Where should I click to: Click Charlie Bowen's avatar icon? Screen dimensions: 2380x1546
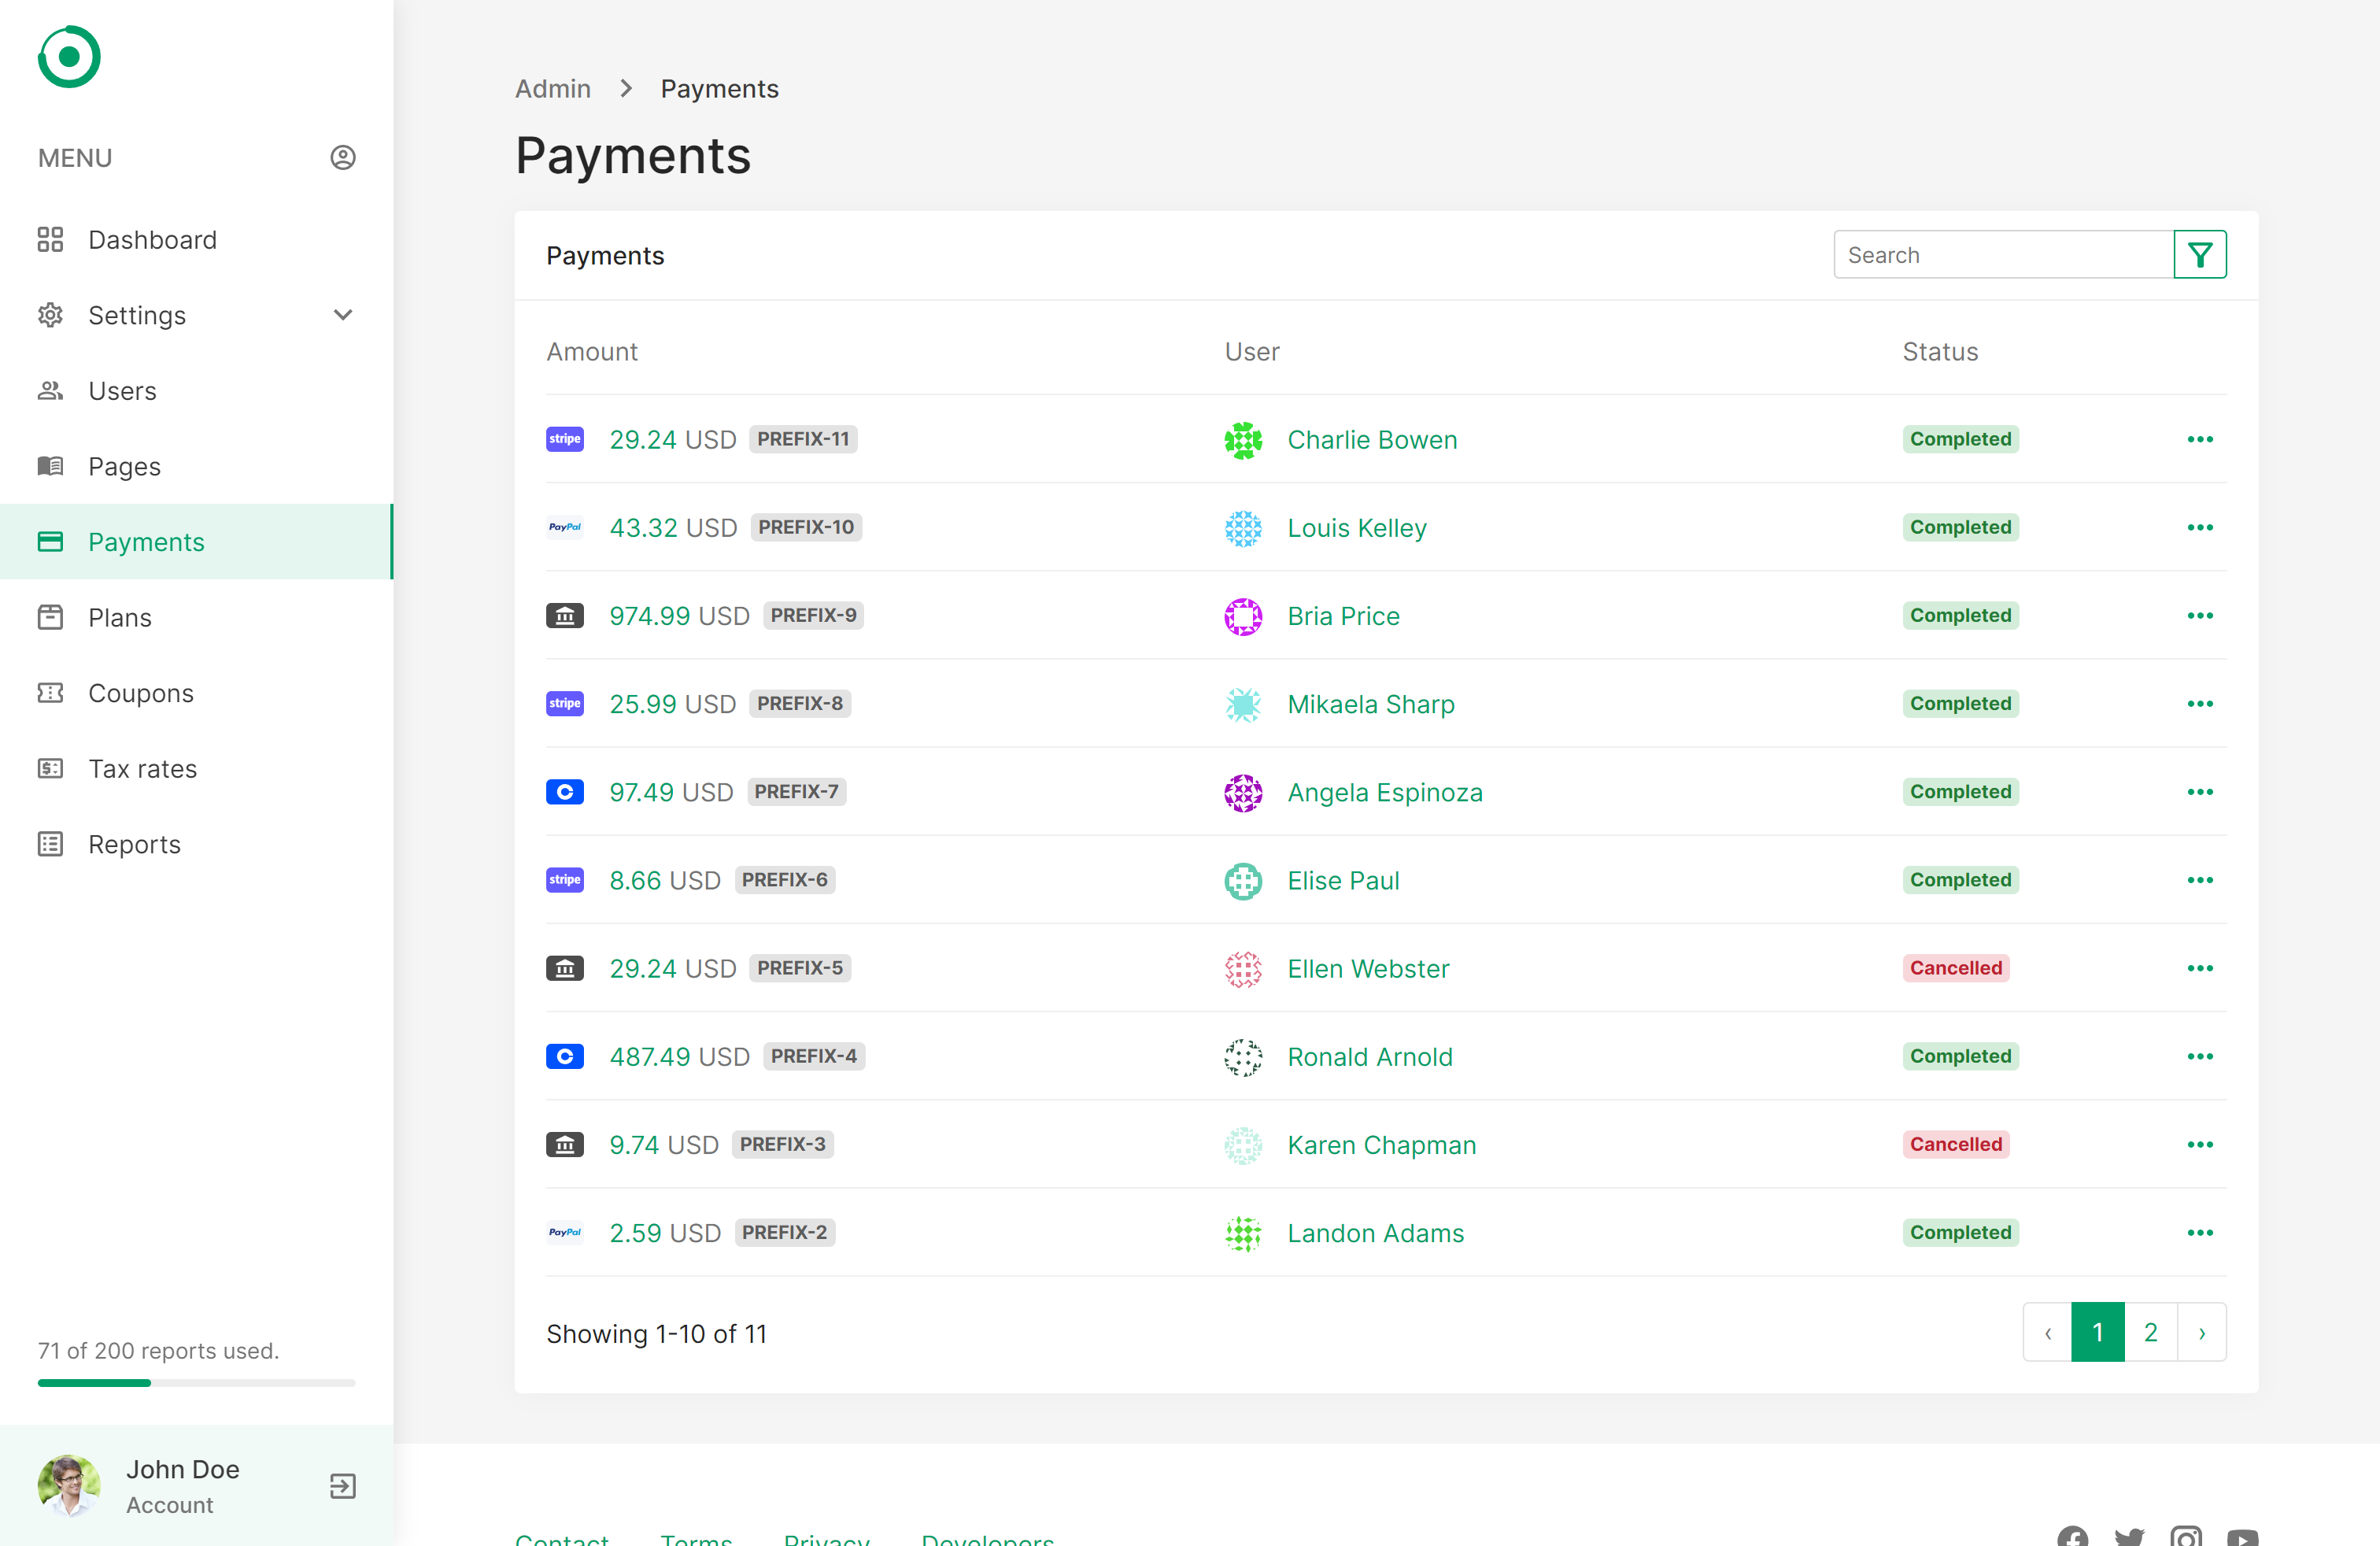coord(1243,440)
